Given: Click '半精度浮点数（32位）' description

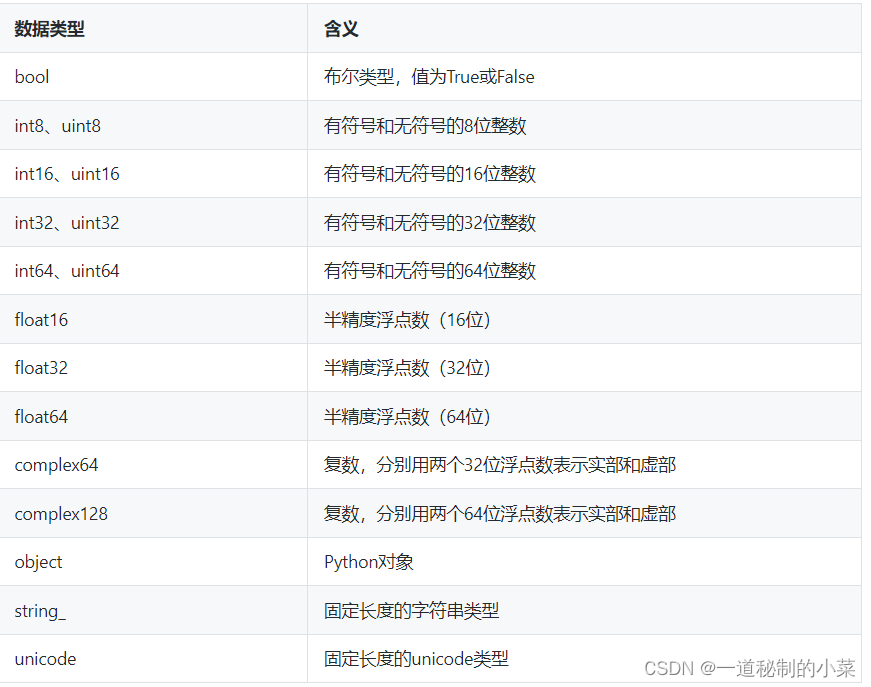Looking at the screenshot, I should coord(407,368).
